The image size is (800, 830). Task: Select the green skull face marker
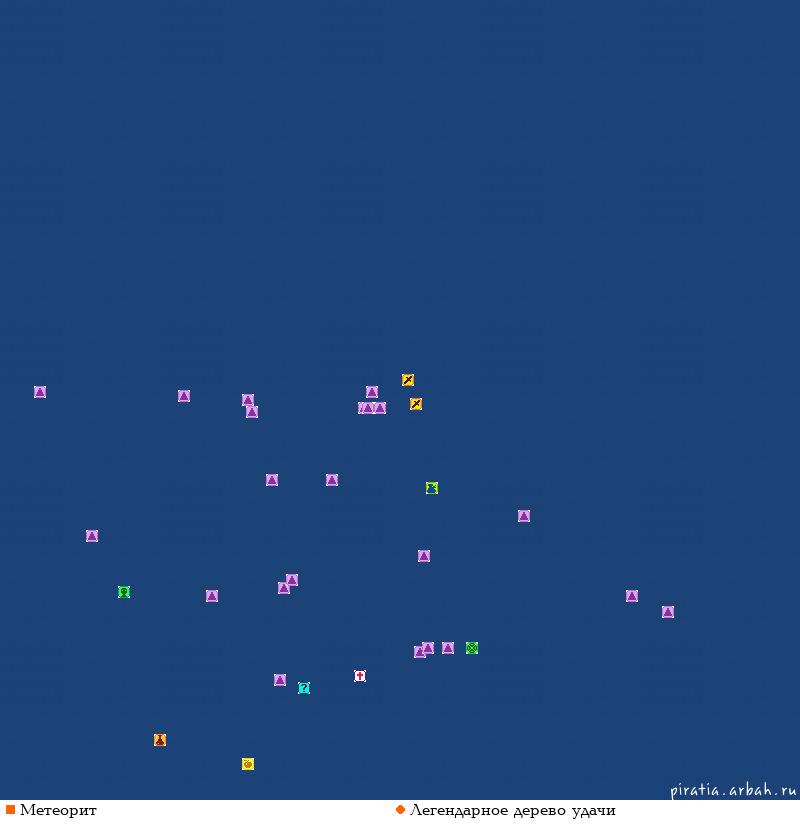pyautogui.click(x=124, y=592)
